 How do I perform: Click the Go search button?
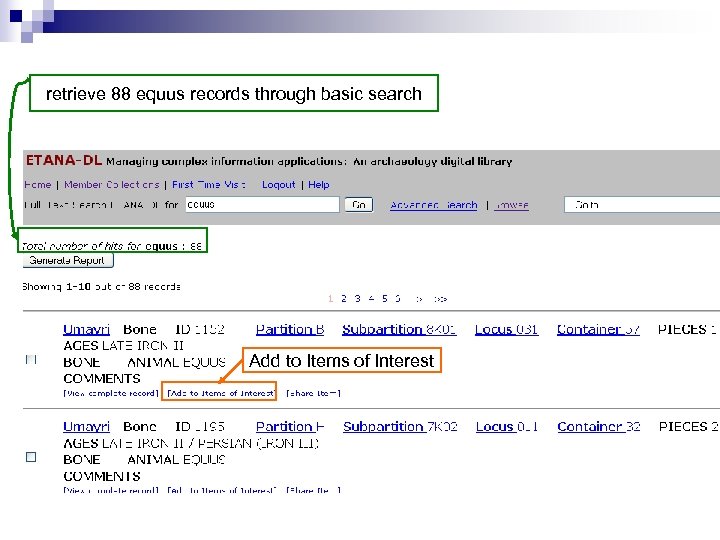pyautogui.click(x=359, y=205)
